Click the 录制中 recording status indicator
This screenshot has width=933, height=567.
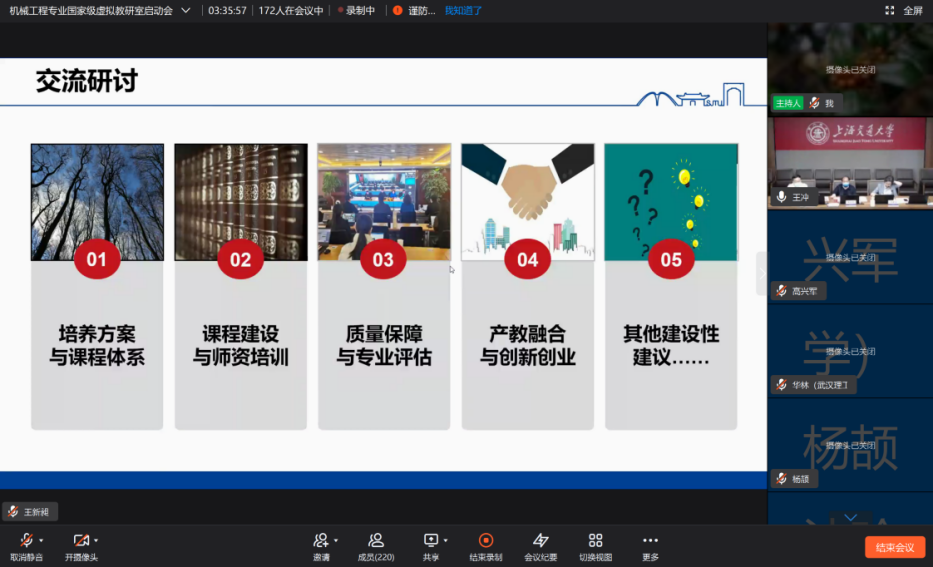click(x=357, y=11)
